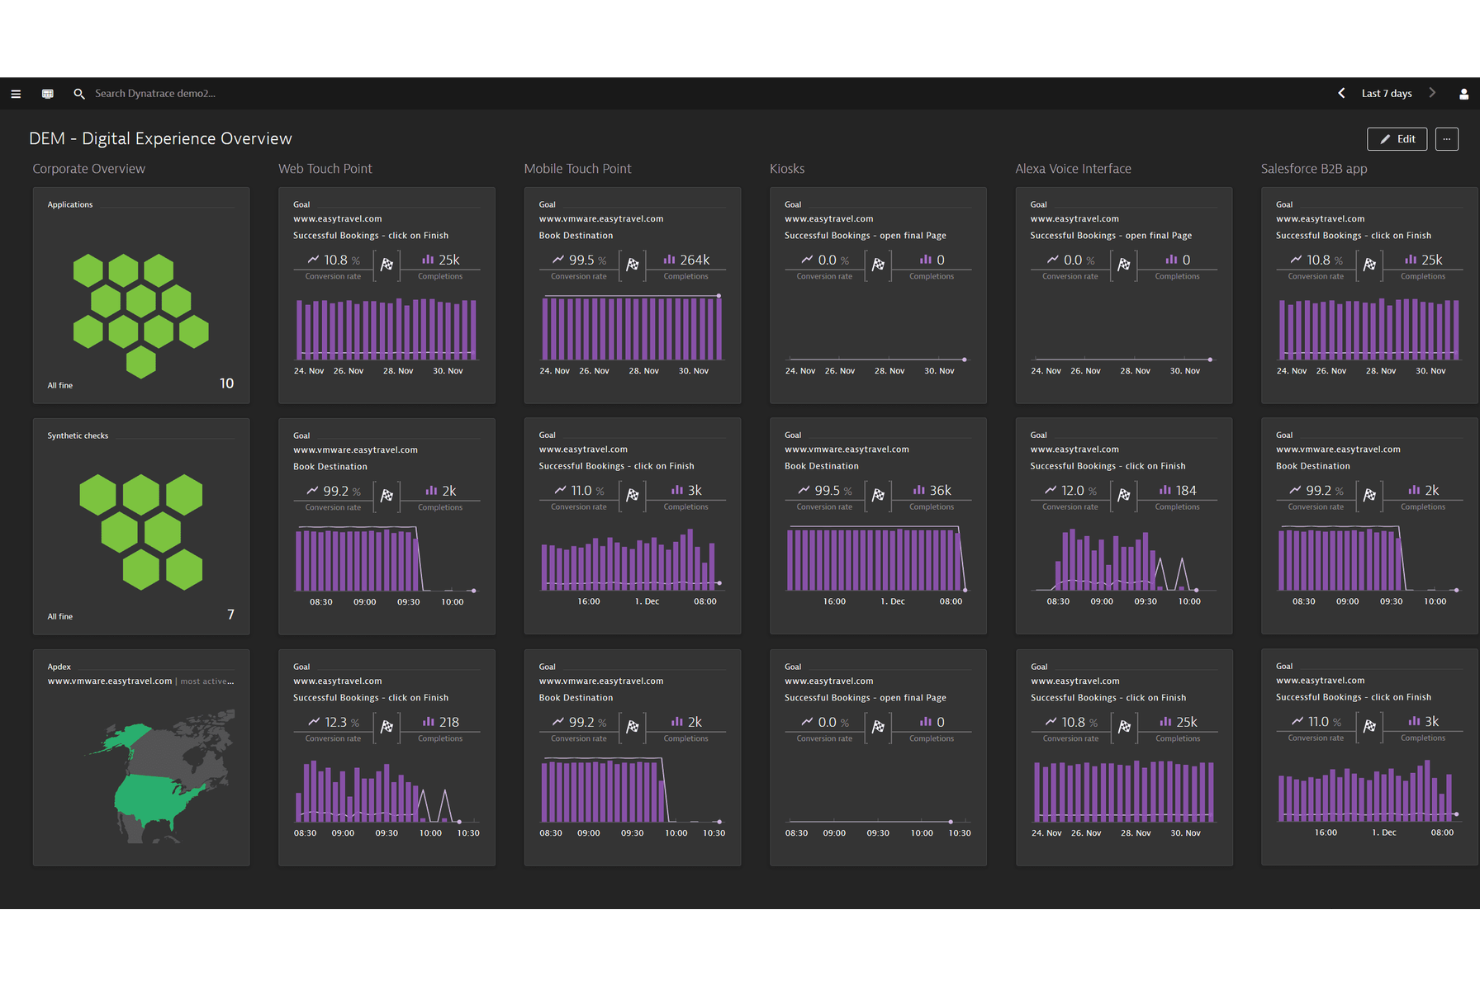This screenshot has height=987, width=1480.
Task: Open the Synthetic checks honeycomb tile
Action: tap(141, 526)
